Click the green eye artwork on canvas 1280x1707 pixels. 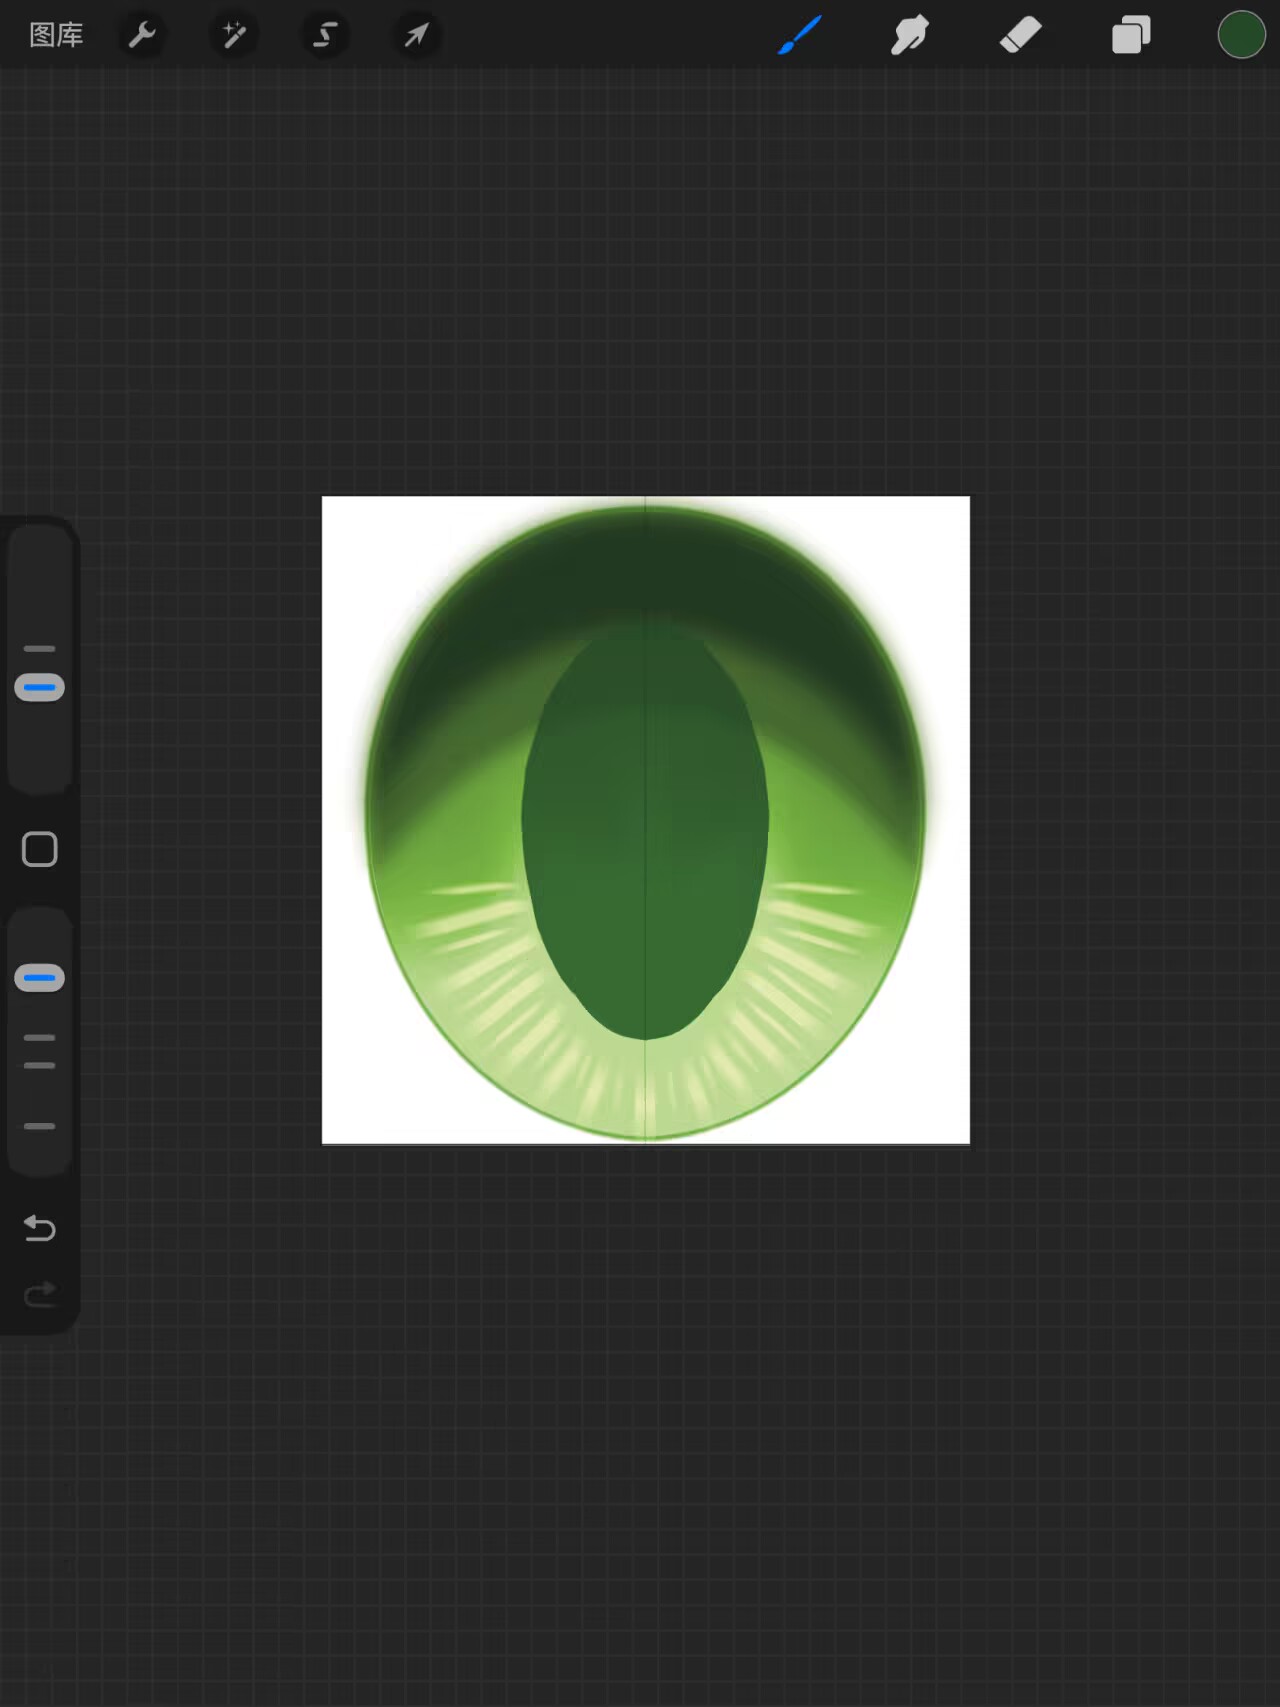(x=645, y=821)
